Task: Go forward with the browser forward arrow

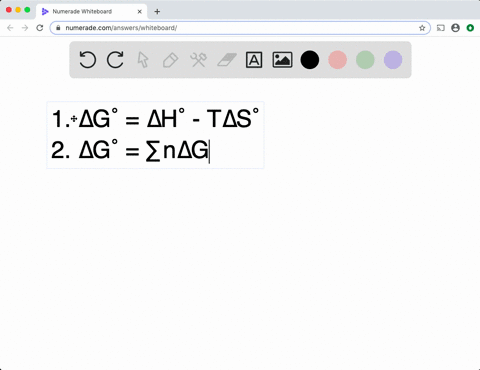Action: [x=25, y=28]
